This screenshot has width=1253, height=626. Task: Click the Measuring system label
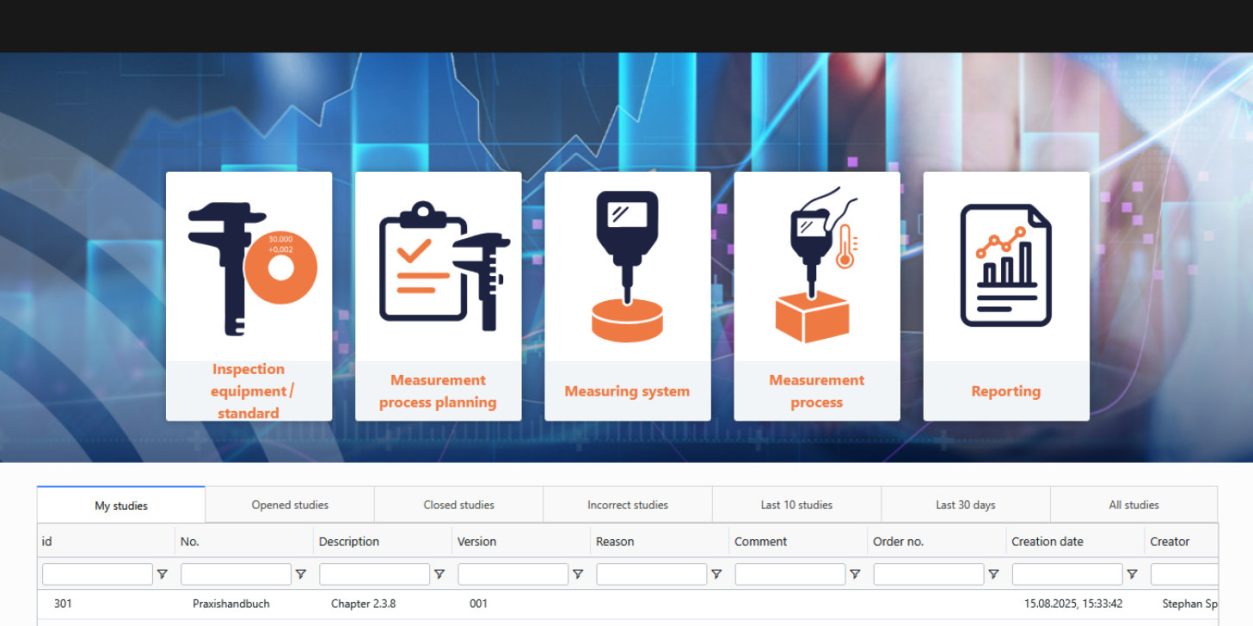pos(627,391)
